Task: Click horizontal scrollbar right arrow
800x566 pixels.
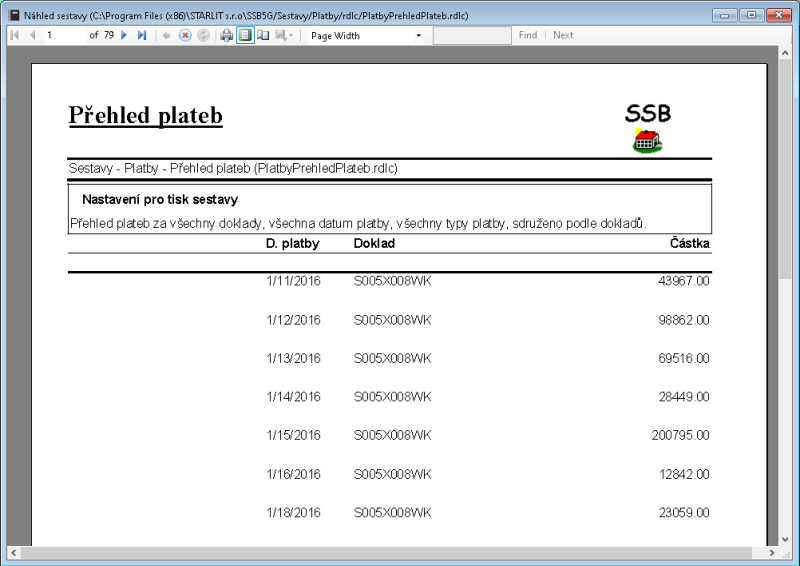Action: 772,553
